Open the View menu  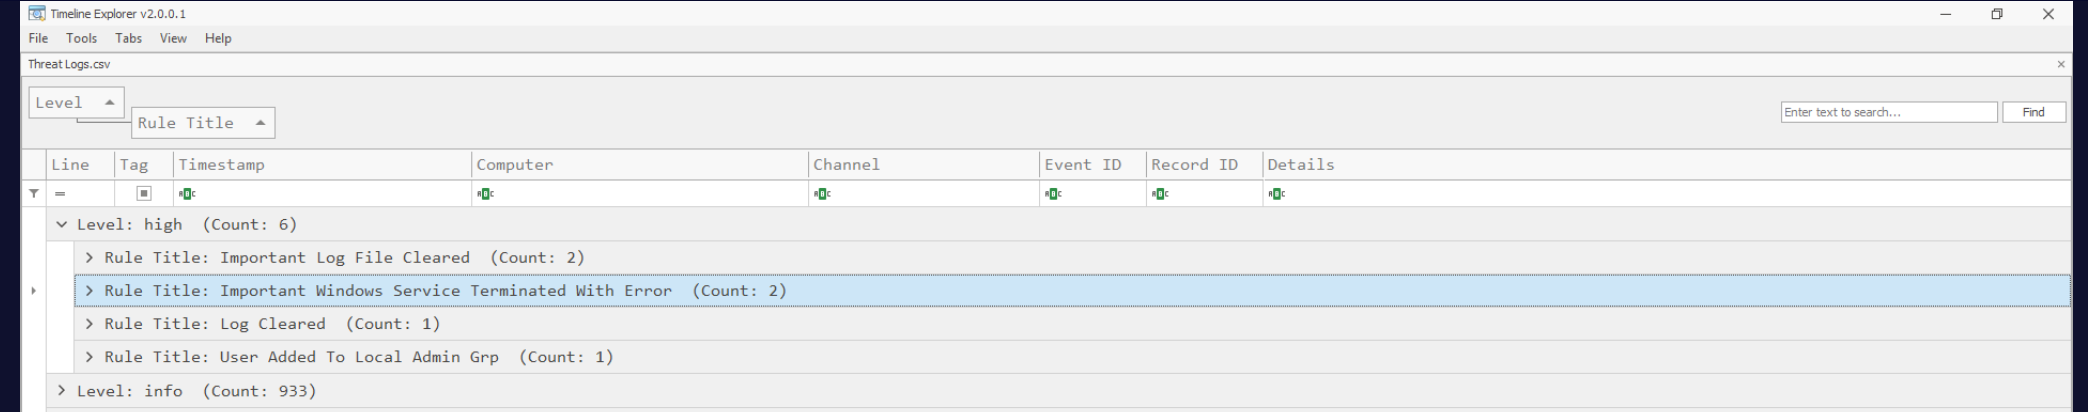point(173,38)
